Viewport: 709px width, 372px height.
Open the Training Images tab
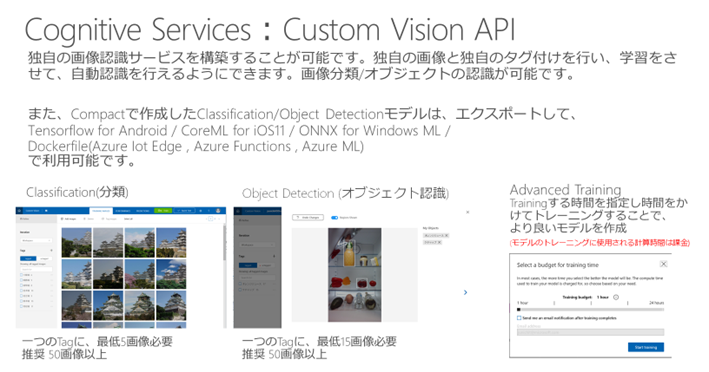[x=101, y=211]
